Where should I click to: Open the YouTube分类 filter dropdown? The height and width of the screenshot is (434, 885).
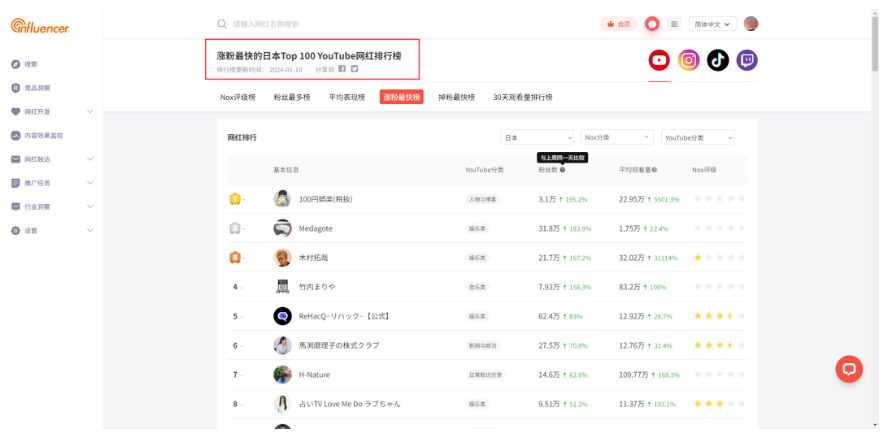click(x=698, y=137)
